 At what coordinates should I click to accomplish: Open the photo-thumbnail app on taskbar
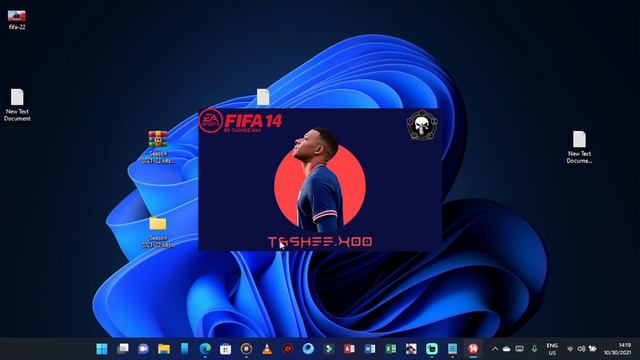click(411, 349)
